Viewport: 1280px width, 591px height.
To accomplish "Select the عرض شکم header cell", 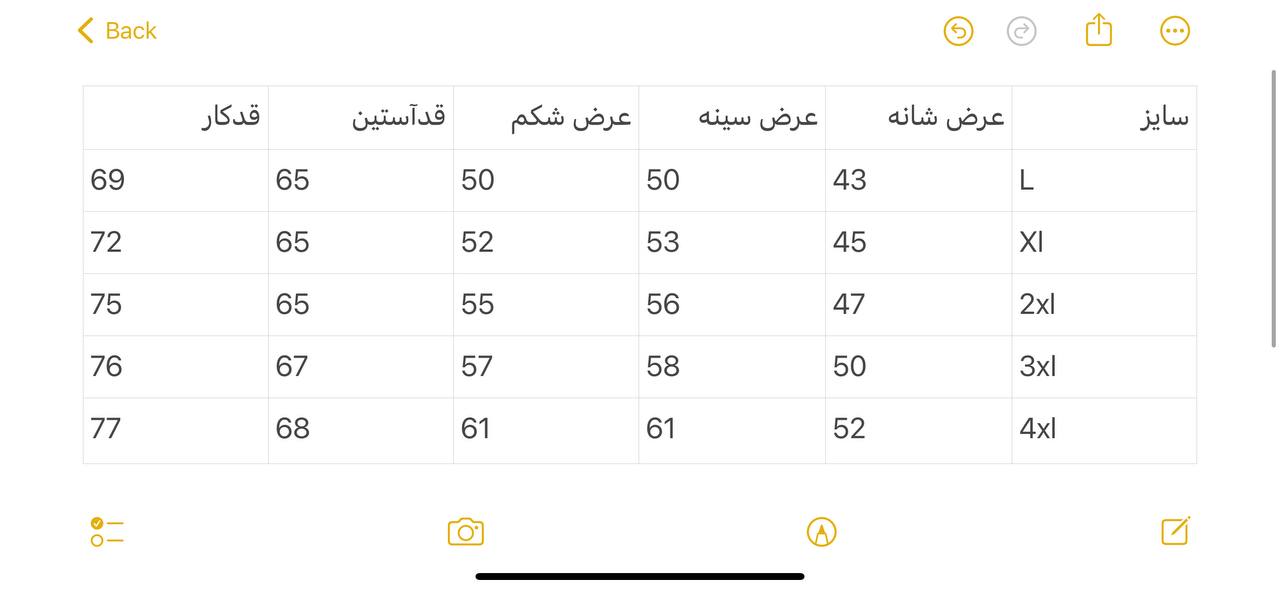I will pos(546,118).
